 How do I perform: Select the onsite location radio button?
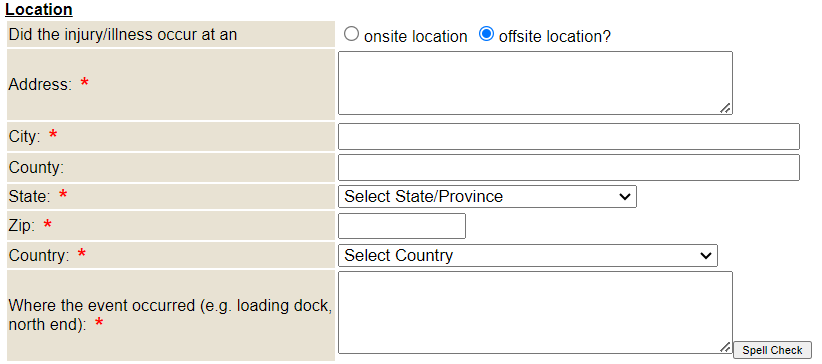coord(351,35)
